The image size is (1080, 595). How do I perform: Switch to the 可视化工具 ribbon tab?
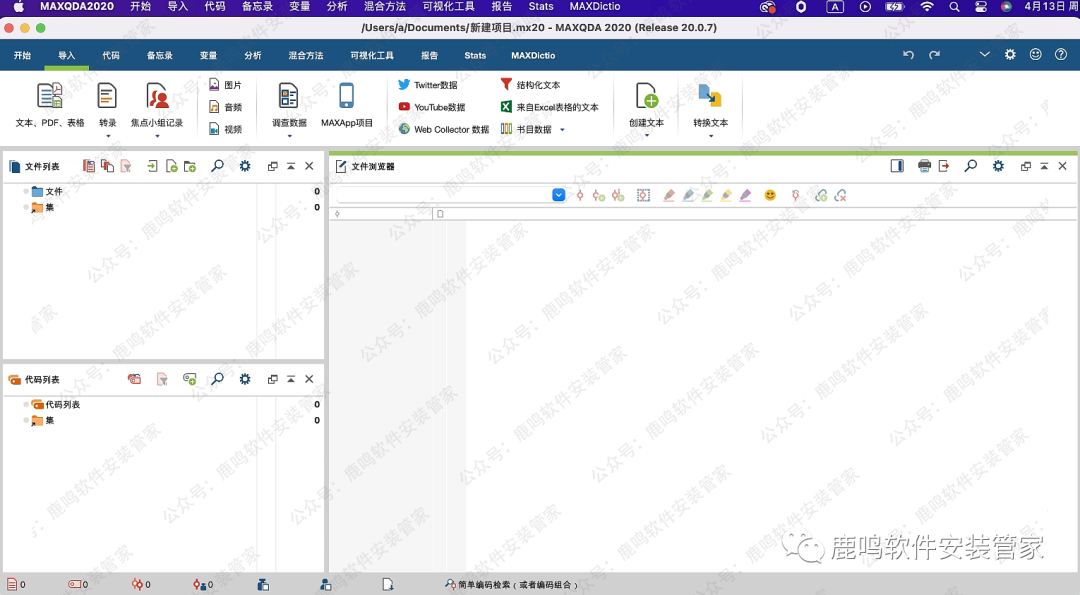pyautogui.click(x=372, y=55)
